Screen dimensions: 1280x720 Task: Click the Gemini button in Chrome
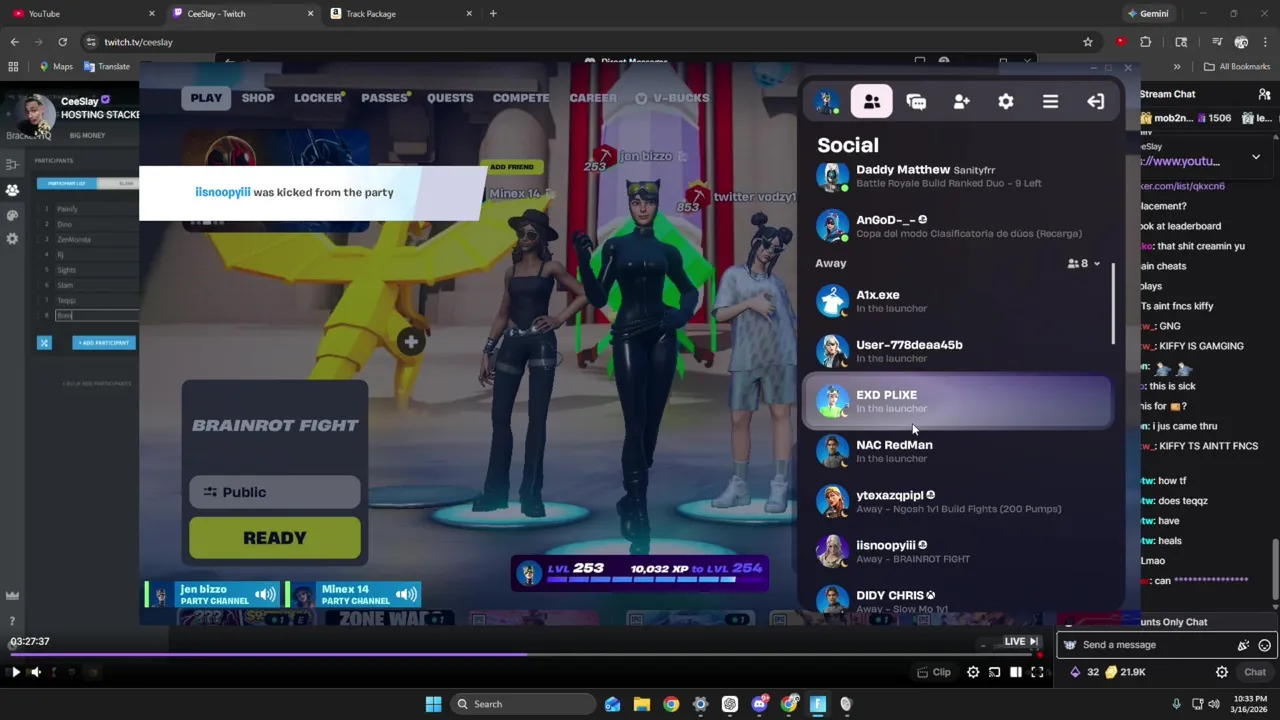coord(1148,14)
